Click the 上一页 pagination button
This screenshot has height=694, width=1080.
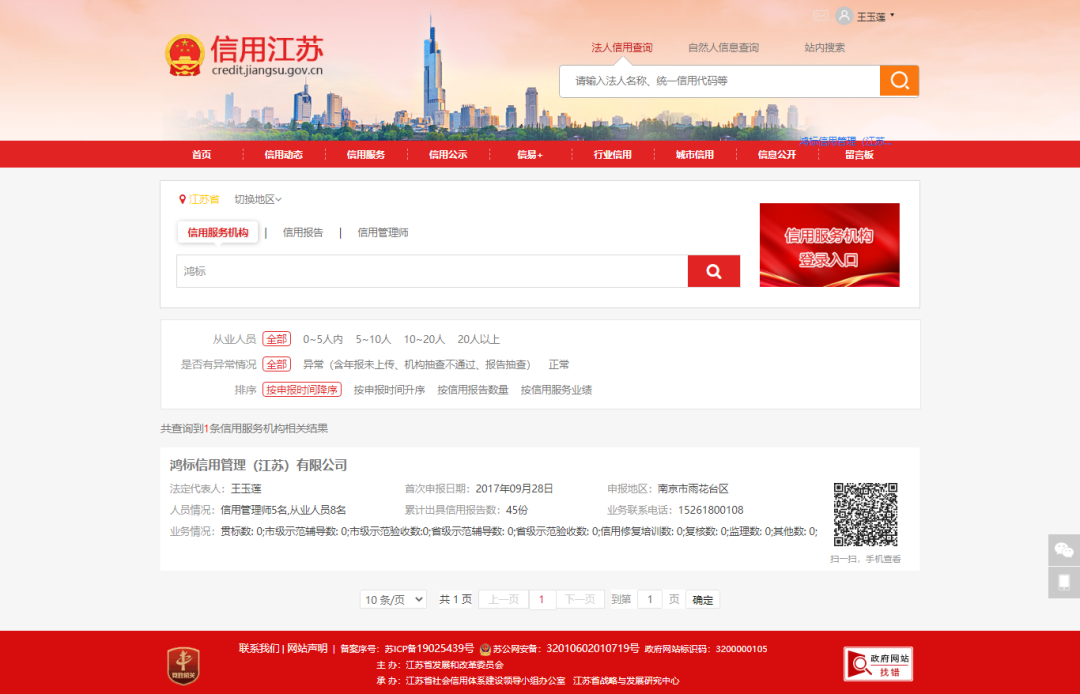[x=503, y=600]
